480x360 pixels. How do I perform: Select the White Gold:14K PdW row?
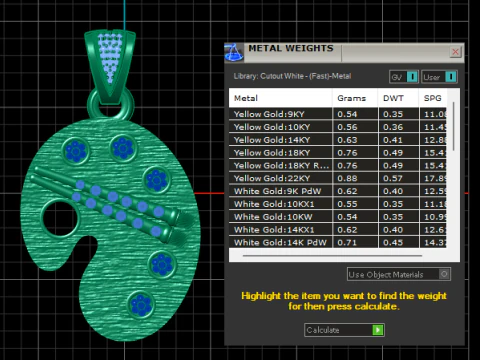pyautogui.click(x=338, y=242)
